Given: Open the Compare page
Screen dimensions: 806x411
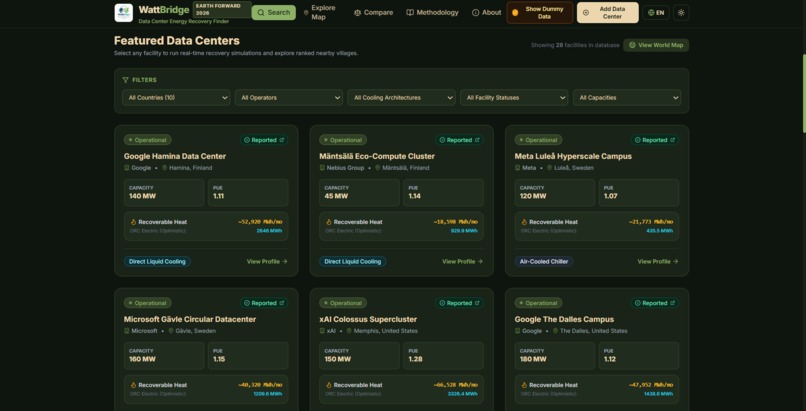Looking at the screenshot, I should click(374, 12).
